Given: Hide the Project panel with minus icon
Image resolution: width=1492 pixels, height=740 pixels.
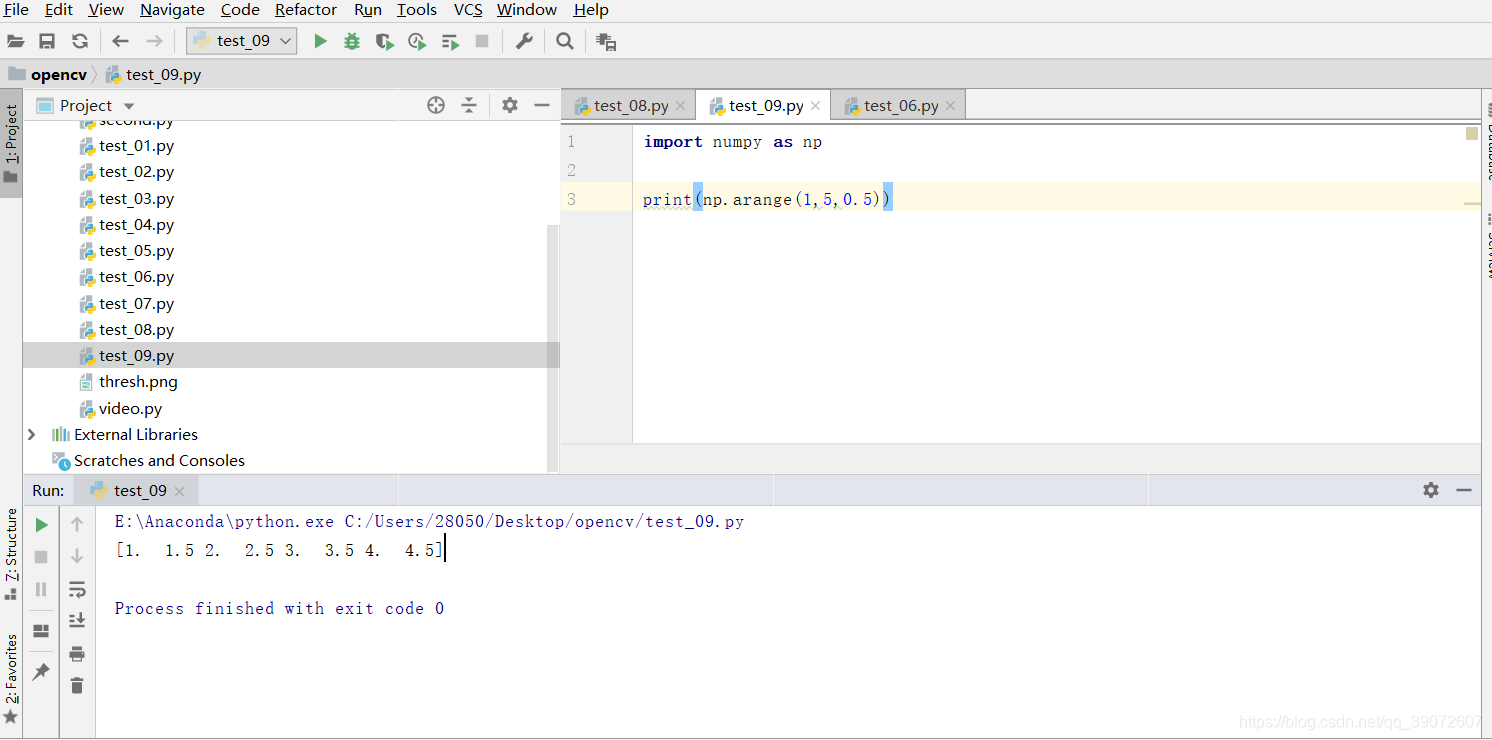Looking at the screenshot, I should coord(542,105).
